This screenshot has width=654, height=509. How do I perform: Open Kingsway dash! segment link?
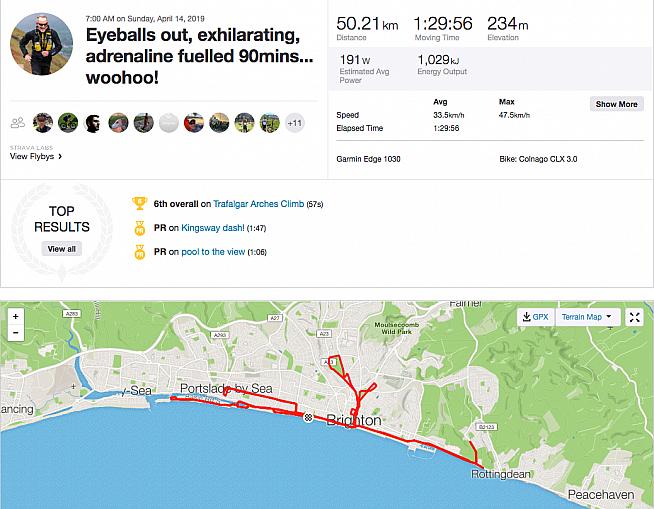tap(212, 228)
